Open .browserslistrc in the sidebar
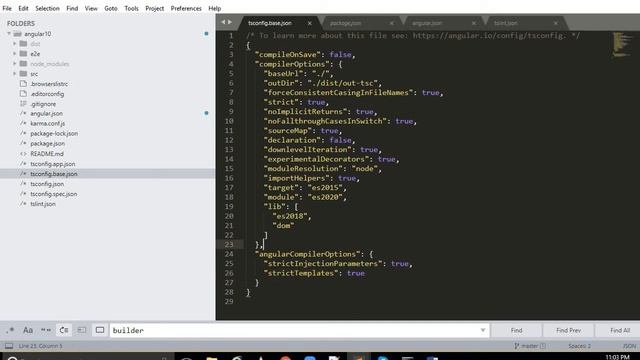The width and height of the screenshot is (640, 360). [49, 84]
